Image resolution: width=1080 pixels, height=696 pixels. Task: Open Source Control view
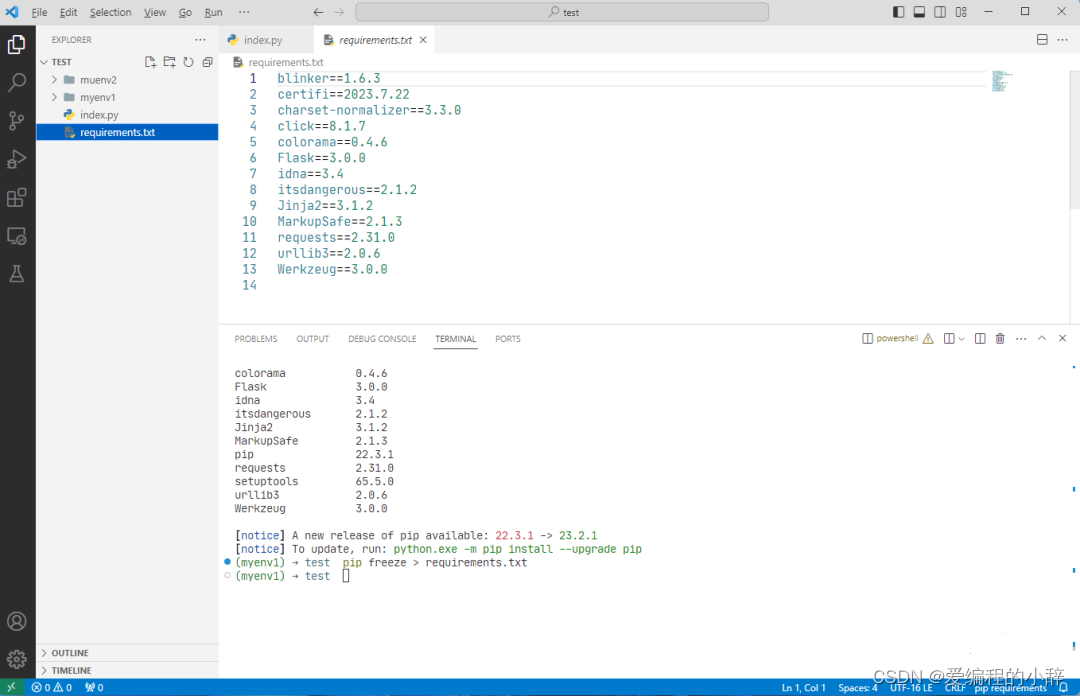point(17,121)
